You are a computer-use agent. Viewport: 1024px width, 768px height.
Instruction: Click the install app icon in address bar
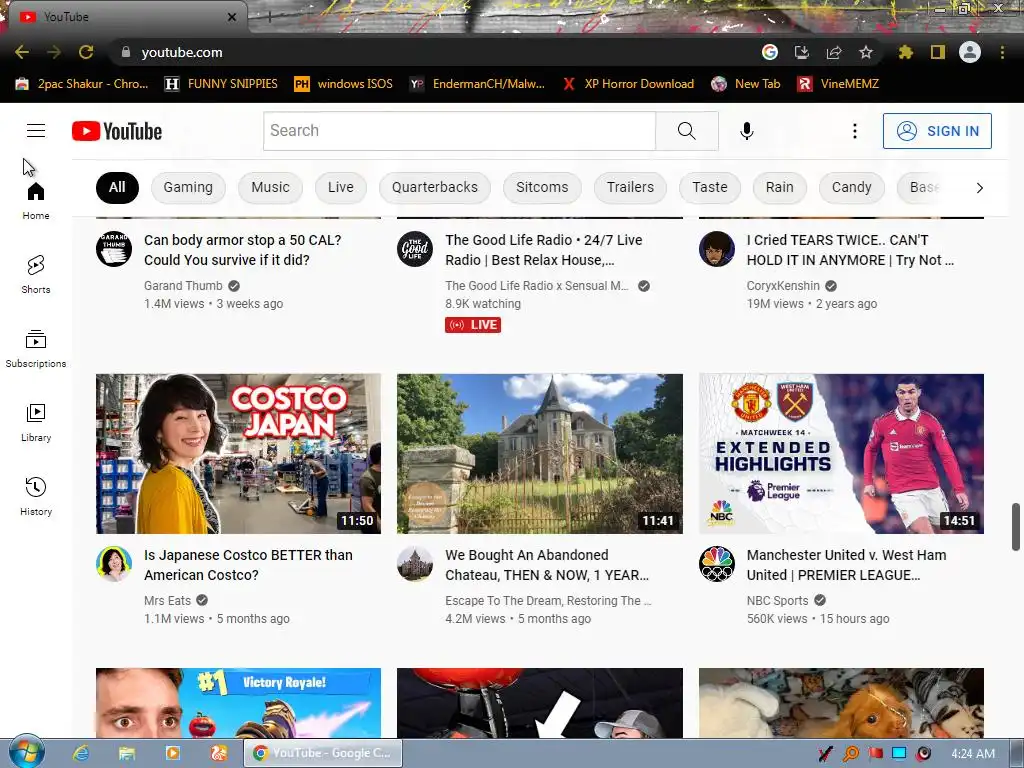(801, 52)
